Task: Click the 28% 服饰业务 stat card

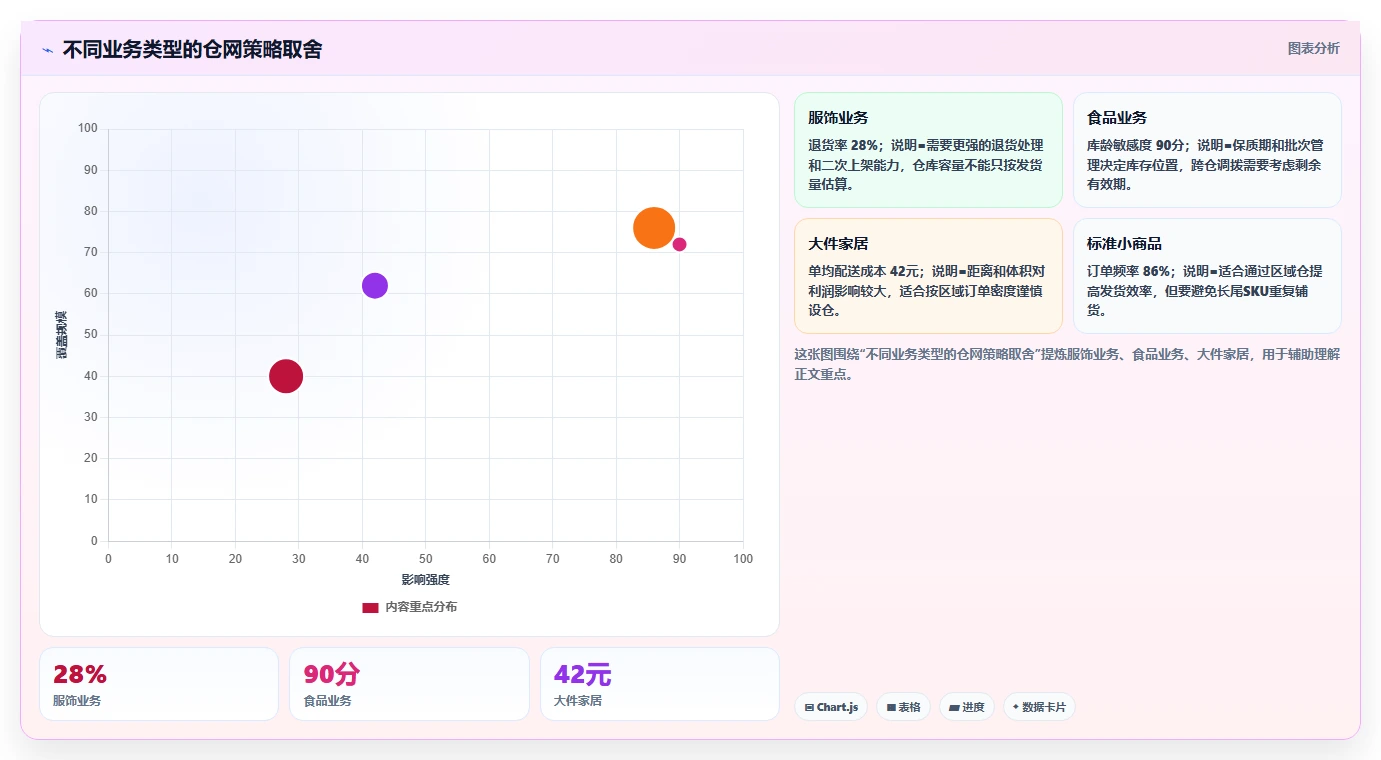Action: pyautogui.click(x=159, y=684)
